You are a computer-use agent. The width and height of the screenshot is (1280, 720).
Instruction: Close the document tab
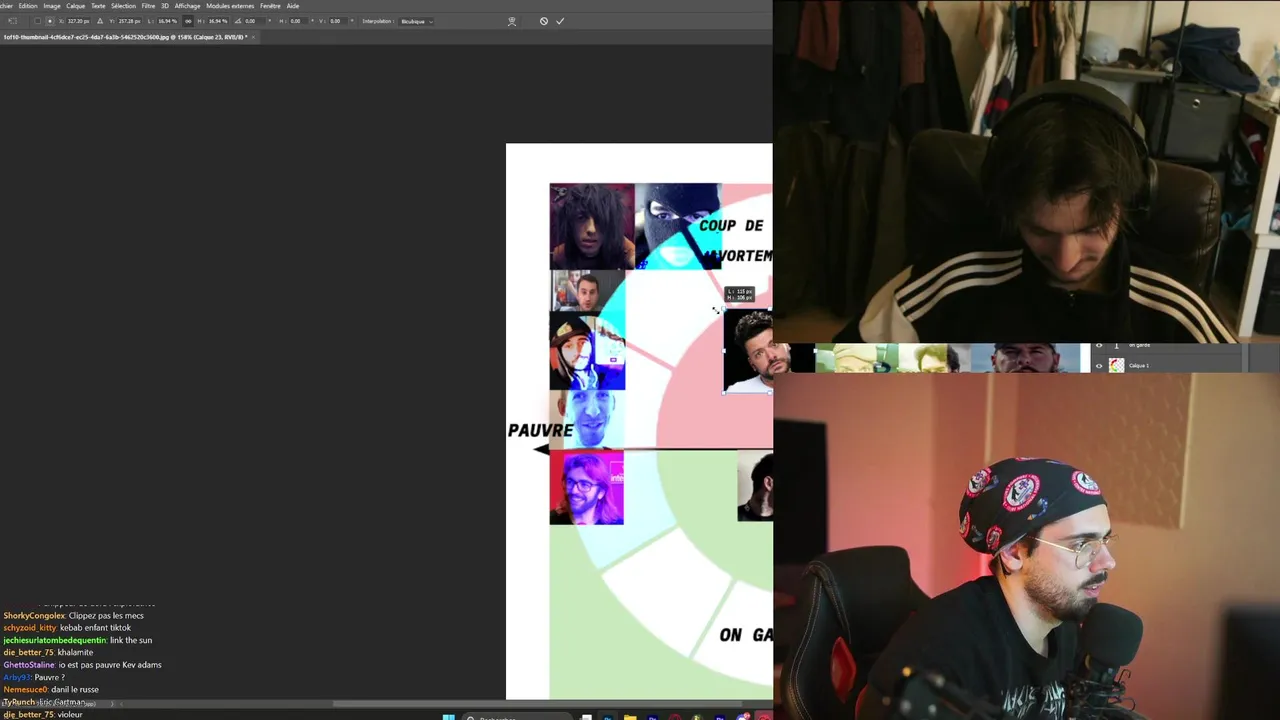point(254,37)
